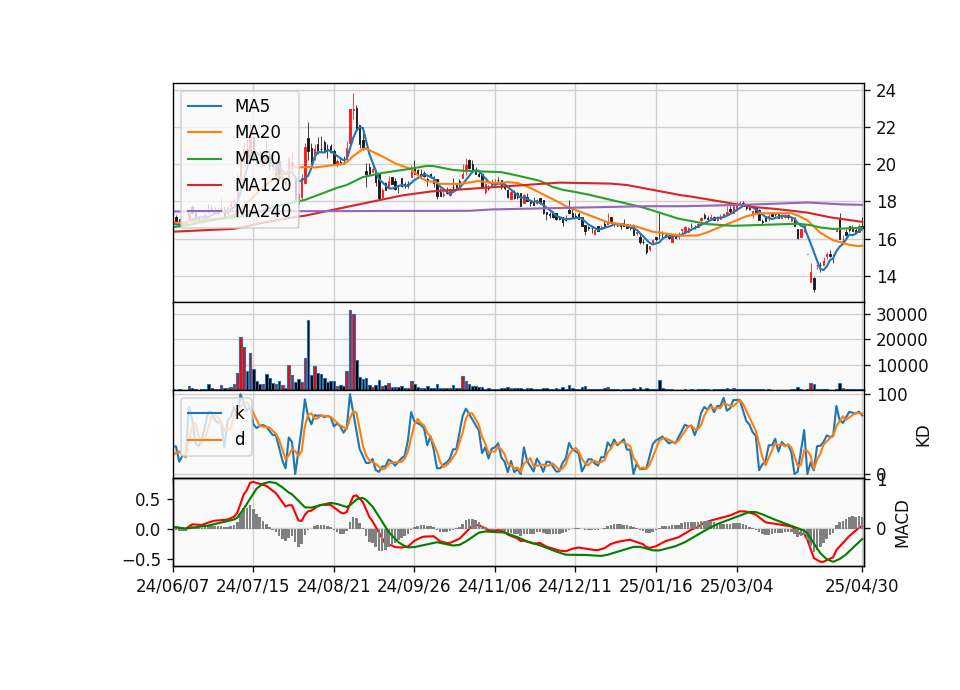
Task: Click the MA60 legend label
Action: [x=257, y=159]
